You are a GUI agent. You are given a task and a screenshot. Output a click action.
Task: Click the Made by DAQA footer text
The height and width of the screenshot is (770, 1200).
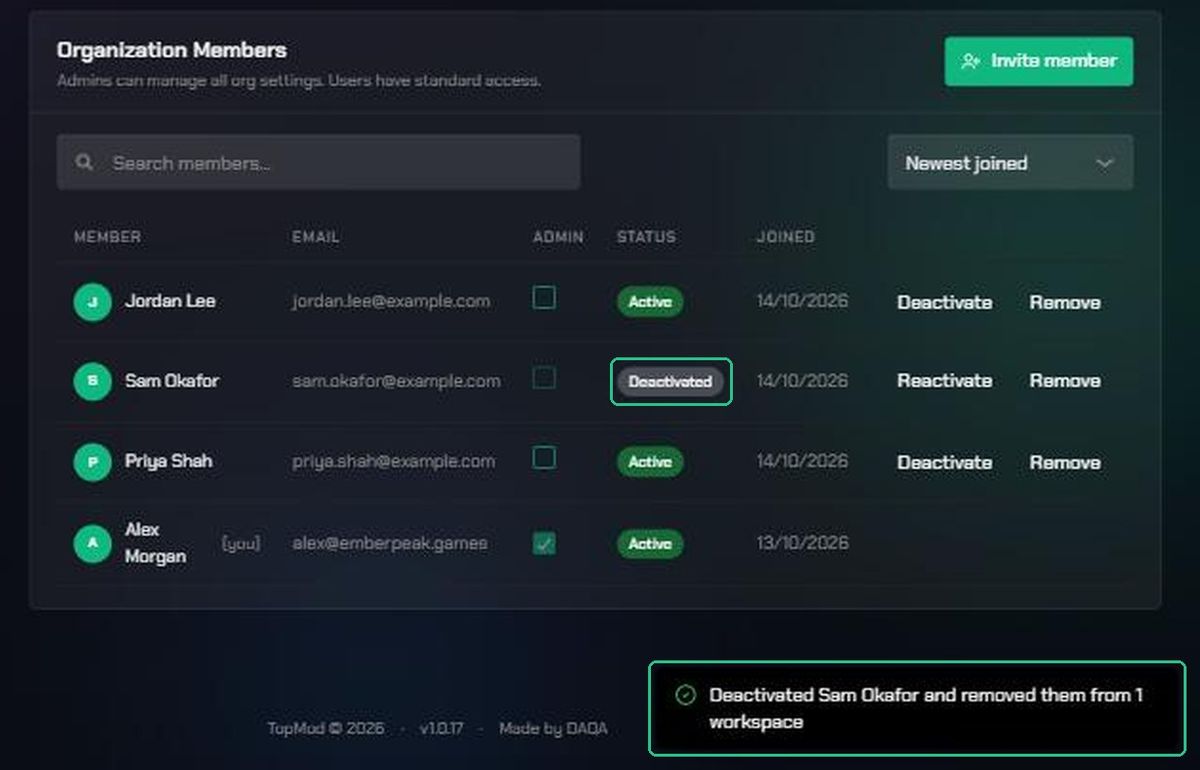[553, 728]
